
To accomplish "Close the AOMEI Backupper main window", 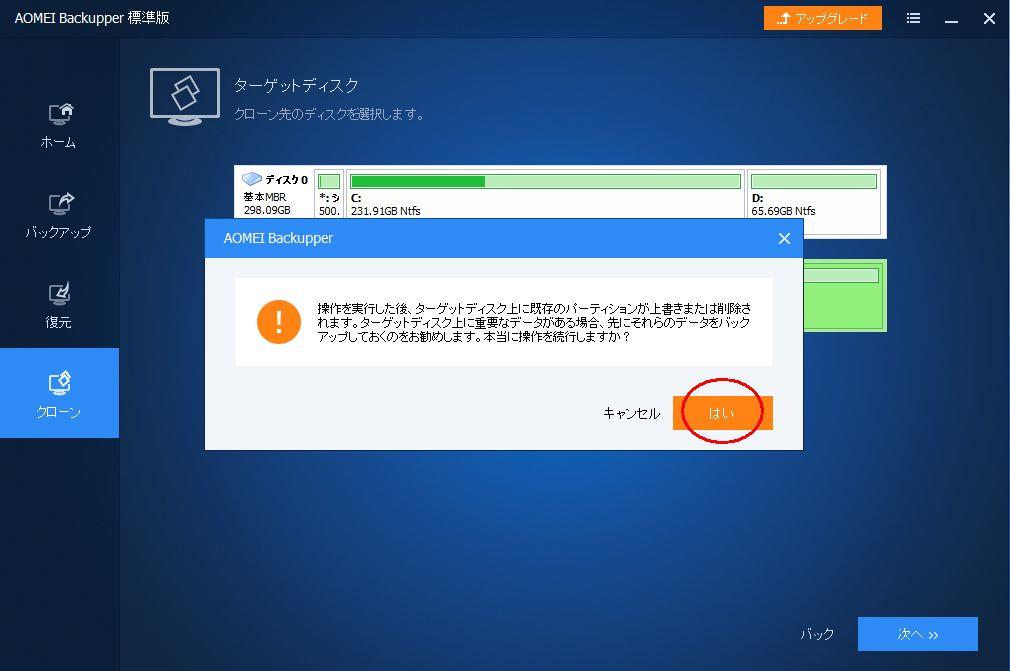I will [x=989, y=18].
